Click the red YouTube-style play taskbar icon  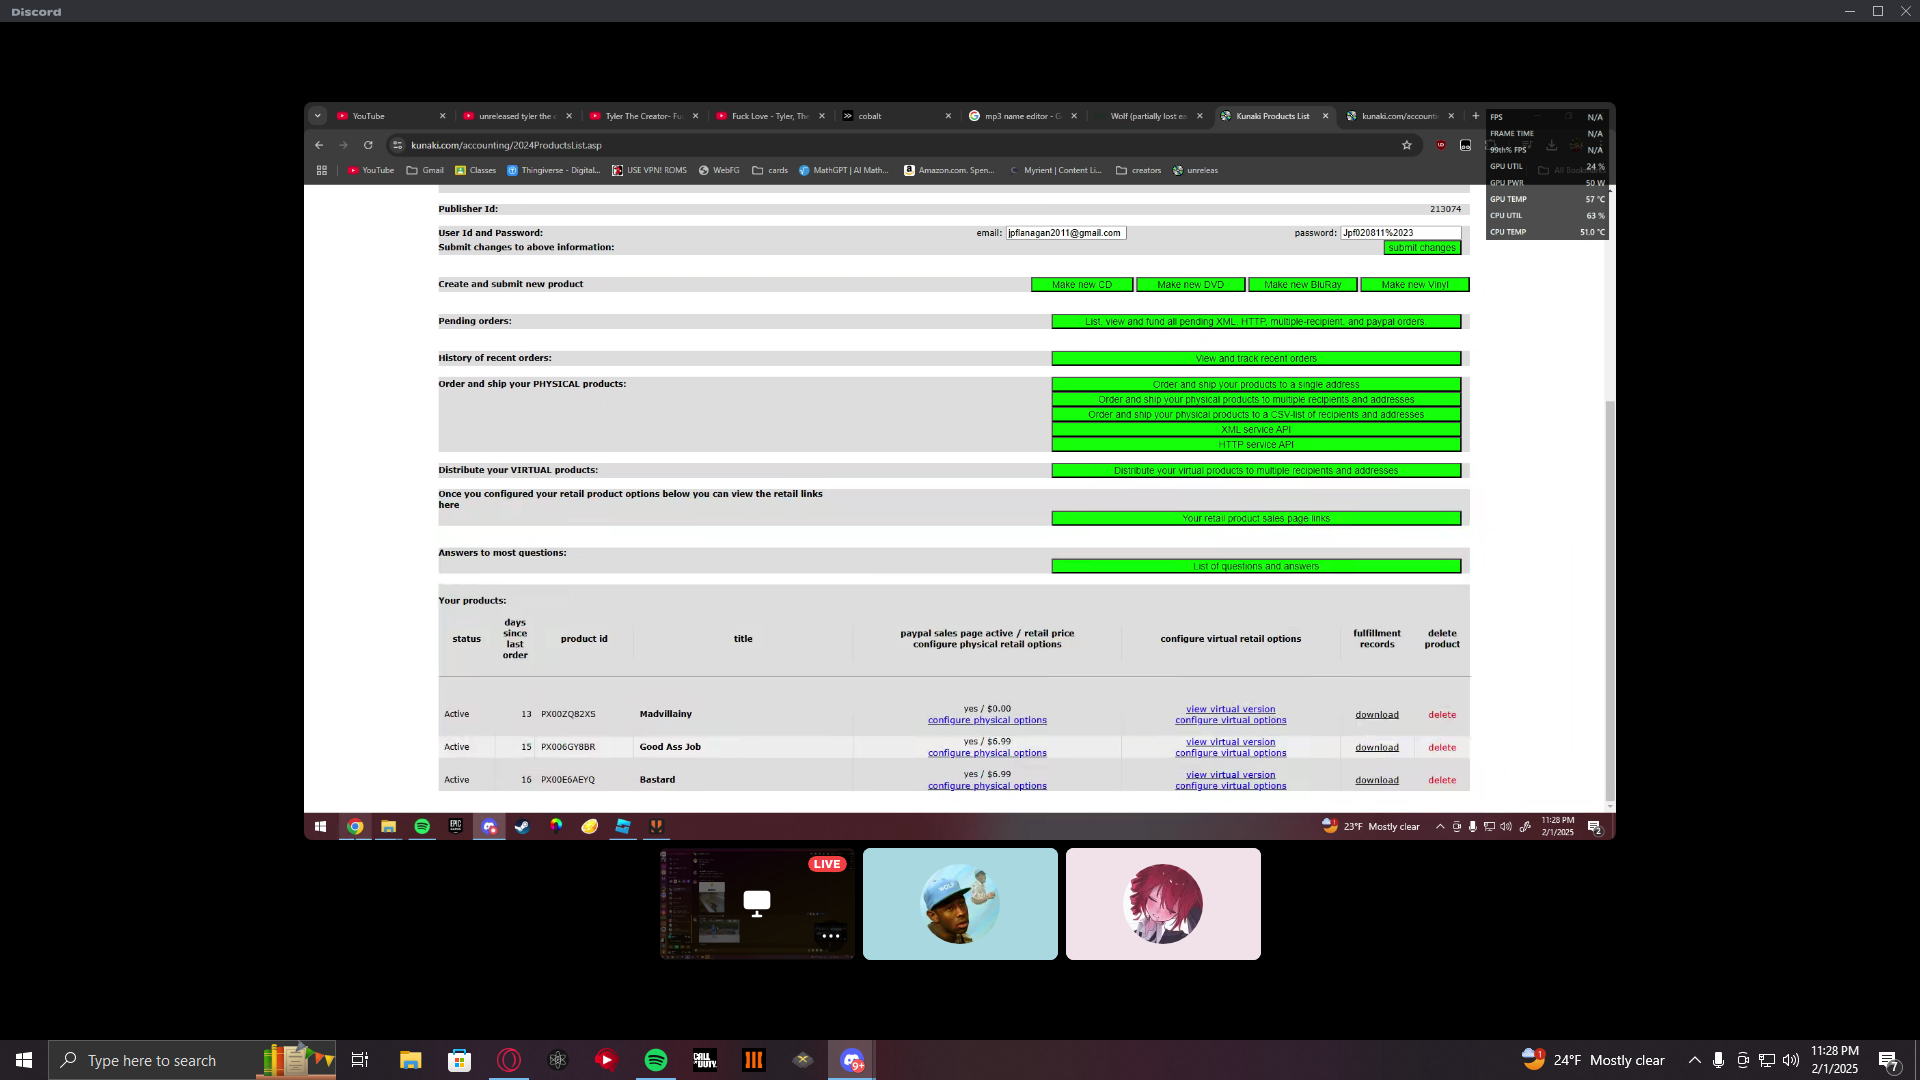coord(607,1060)
